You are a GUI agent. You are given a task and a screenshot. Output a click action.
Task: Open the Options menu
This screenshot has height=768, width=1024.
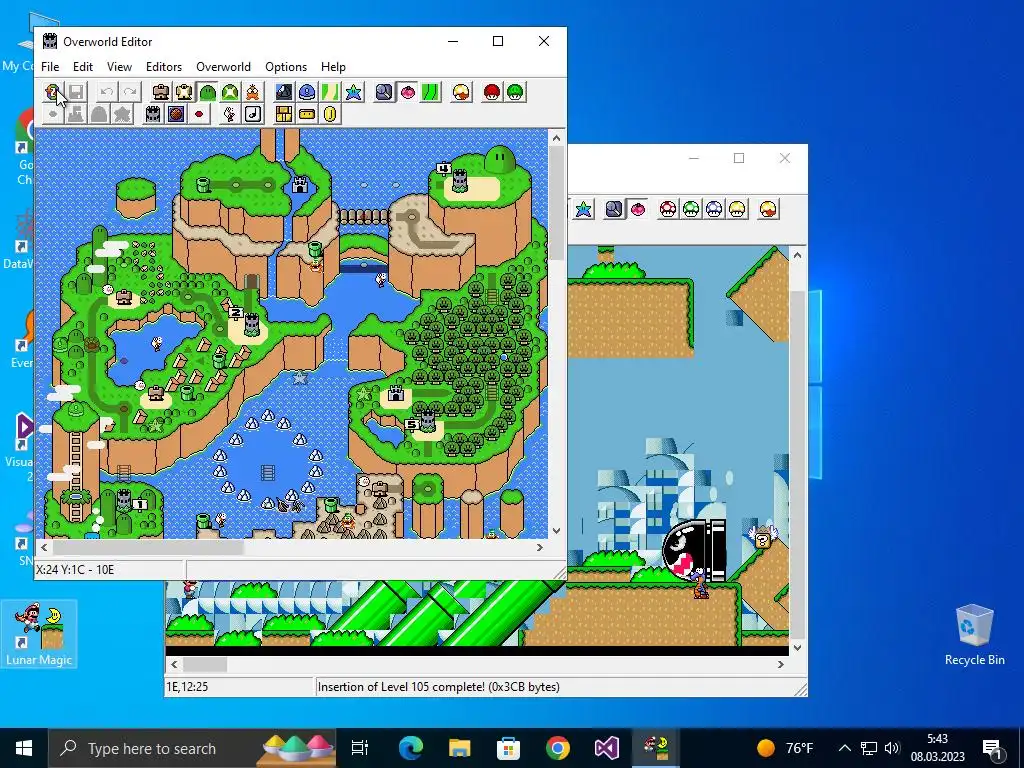tap(285, 67)
